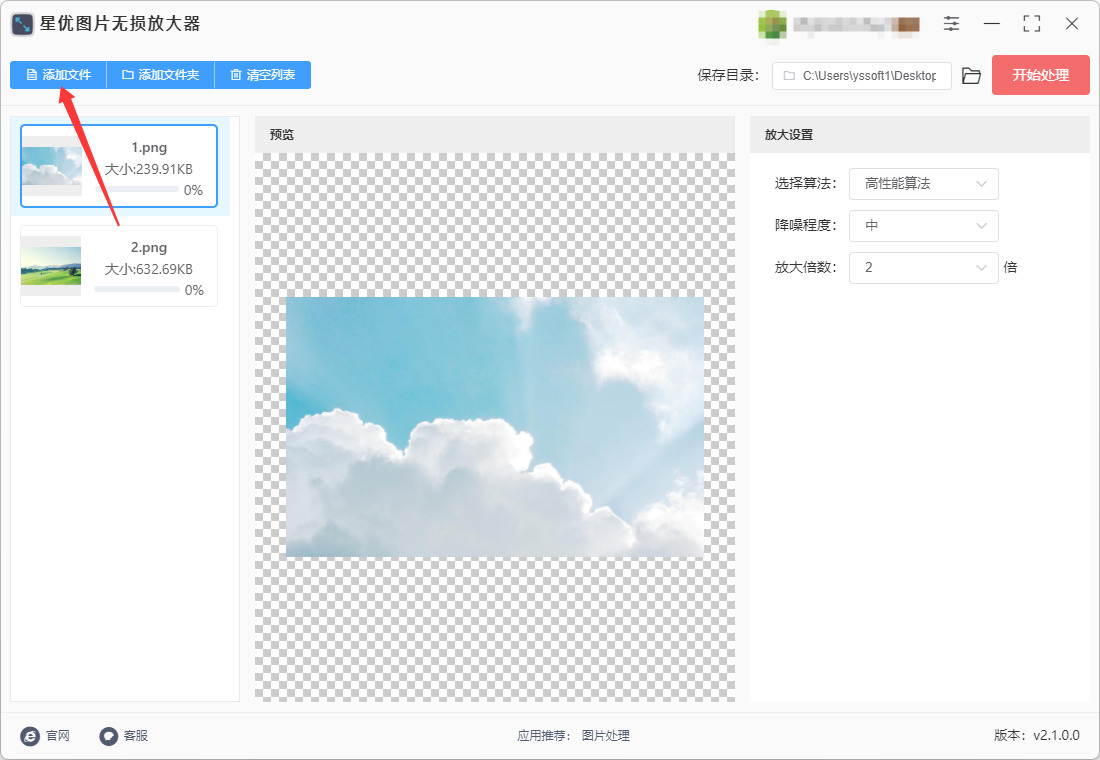Click the cloud preview image
The image size is (1100, 760).
[495, 427]
